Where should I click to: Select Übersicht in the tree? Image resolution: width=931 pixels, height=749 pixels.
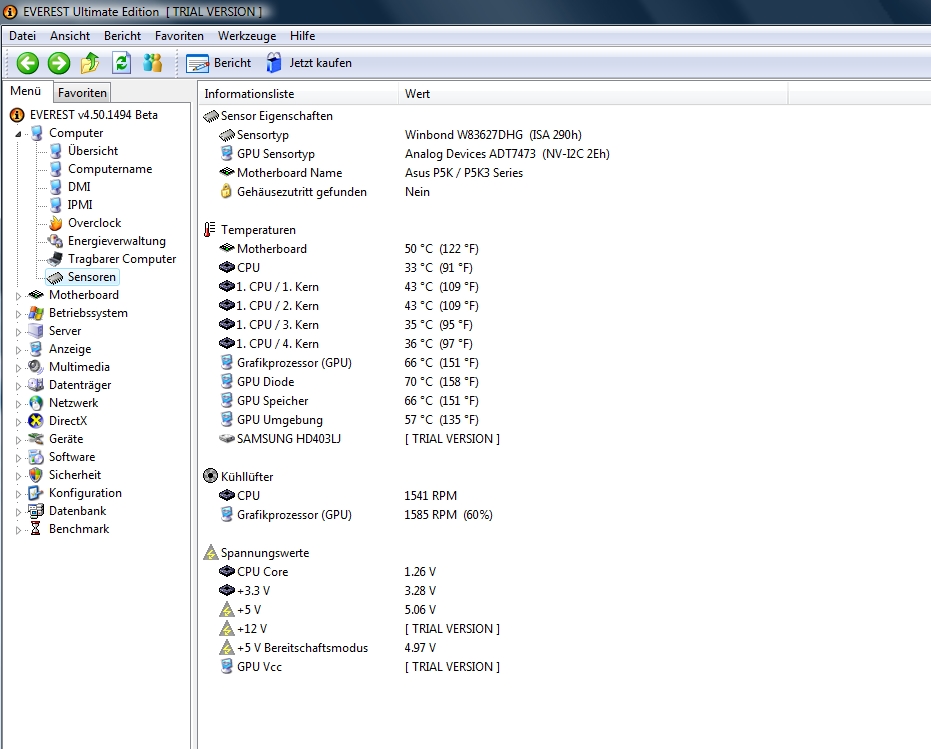click(x=93, y=151)
